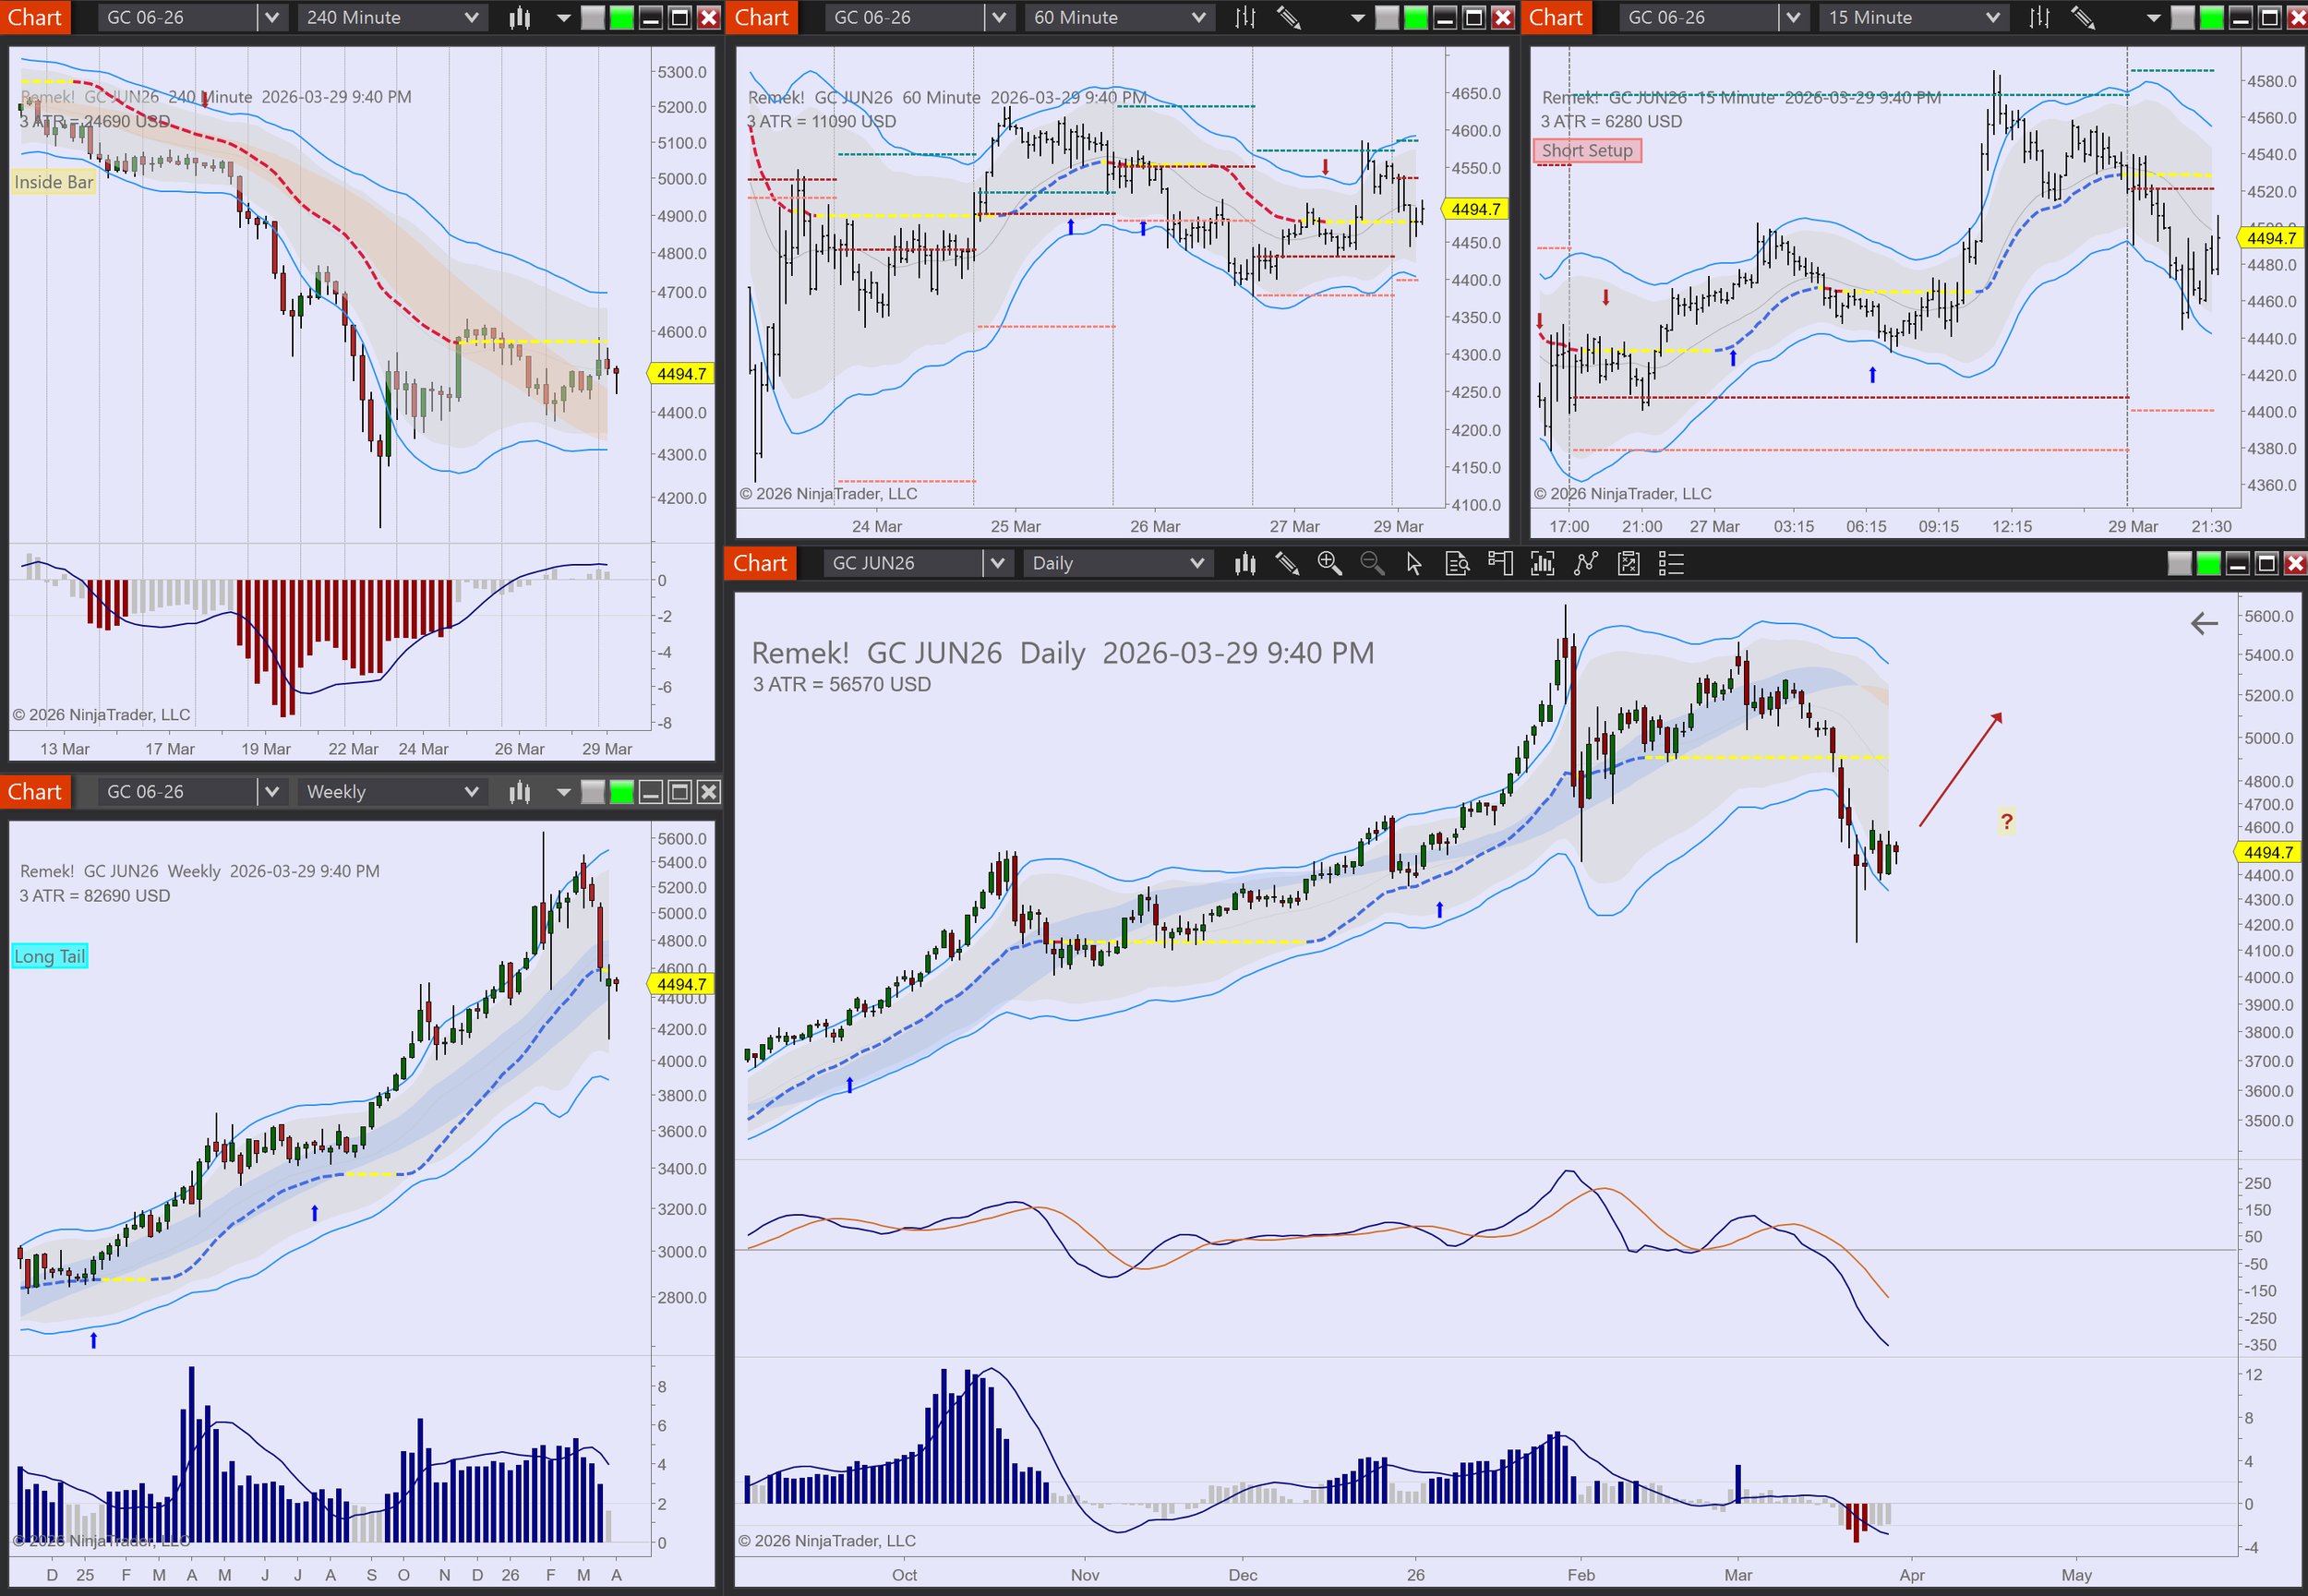Click the back arrow on Daily chart
Screen dimensions: 2308x1596
(2204, 624)
